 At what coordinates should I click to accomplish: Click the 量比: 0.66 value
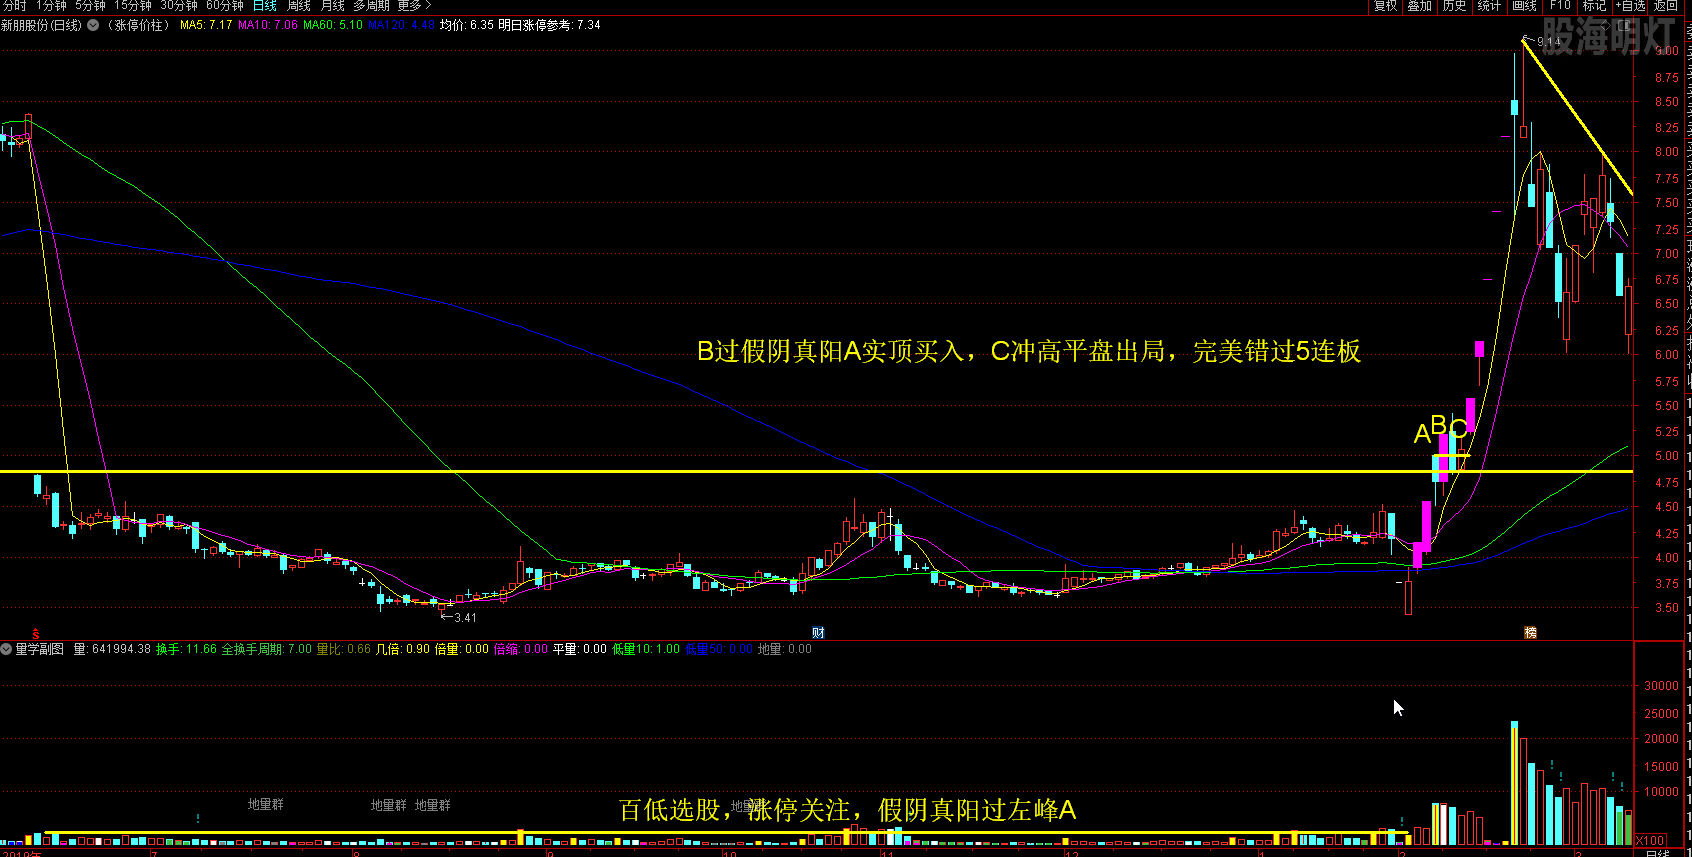click(343, 649)
